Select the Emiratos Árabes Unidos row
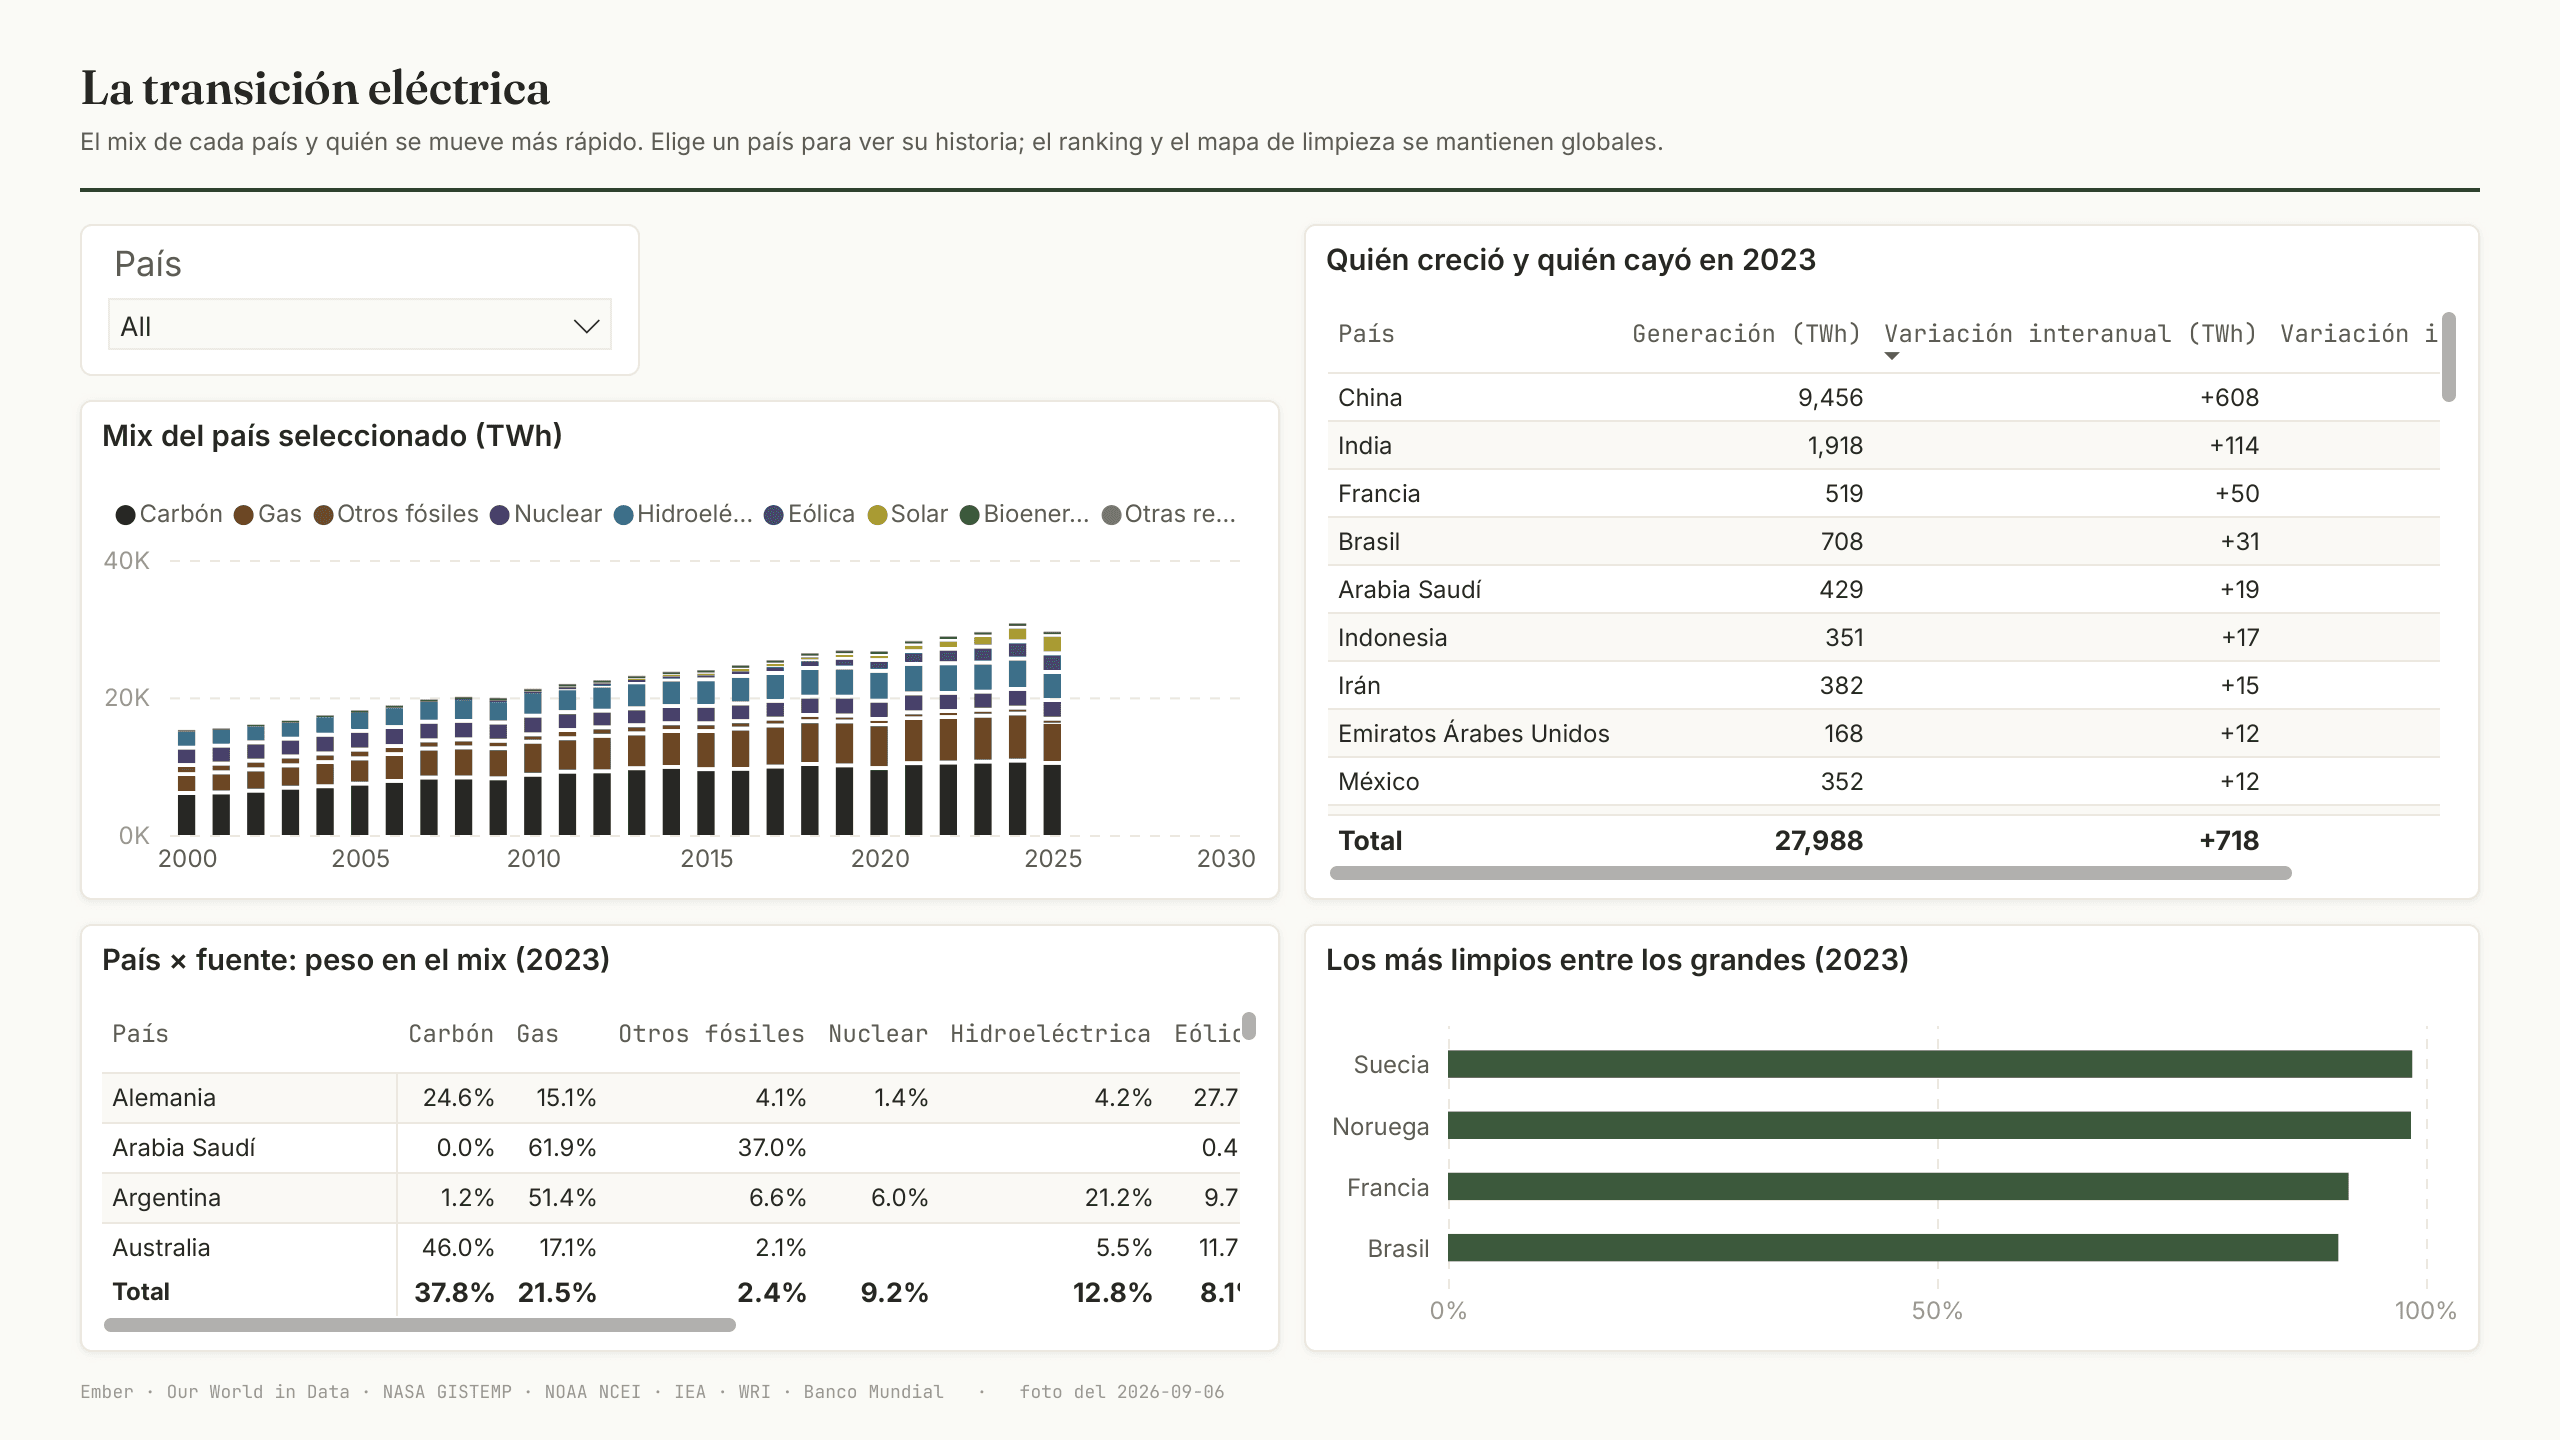2560x1440 pixels. 1884,734
